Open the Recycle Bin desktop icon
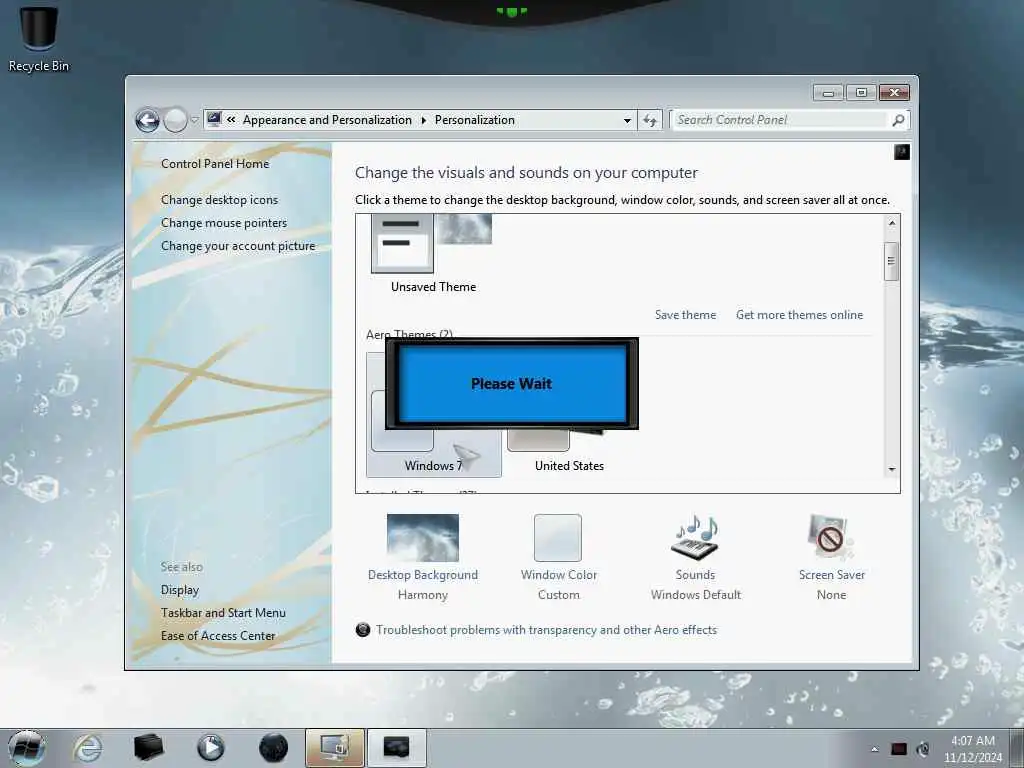Viewport: 1024px width, 768px height. click(x=39, y=38)
